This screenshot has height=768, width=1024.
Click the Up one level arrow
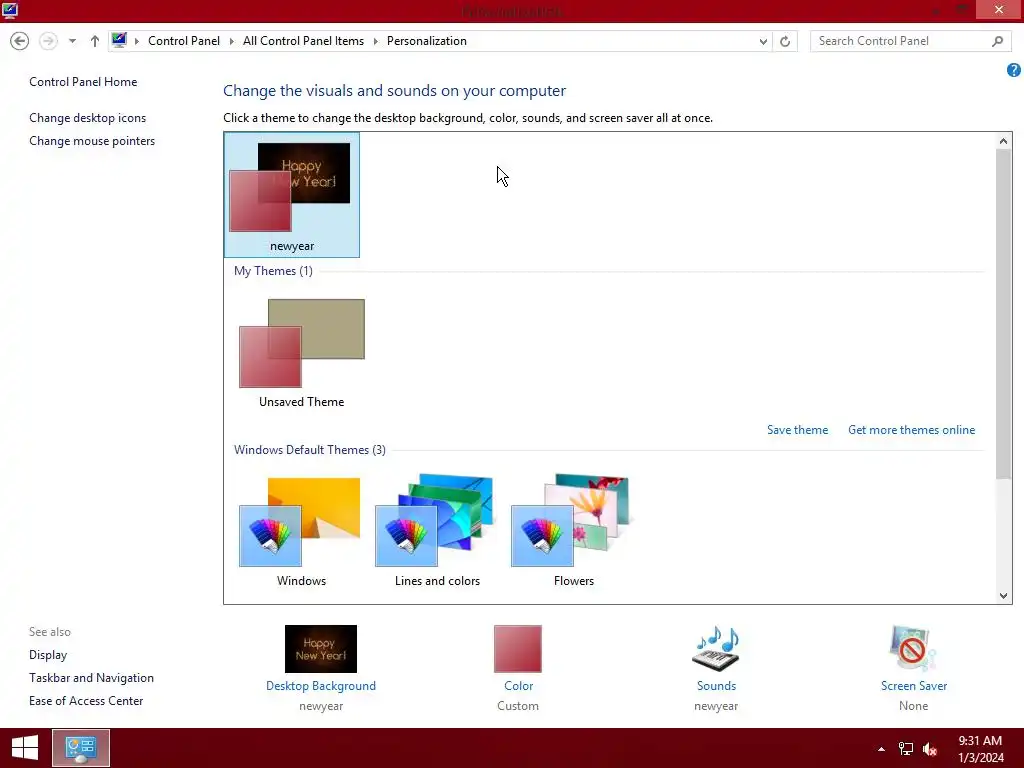[x=95, y=41]
